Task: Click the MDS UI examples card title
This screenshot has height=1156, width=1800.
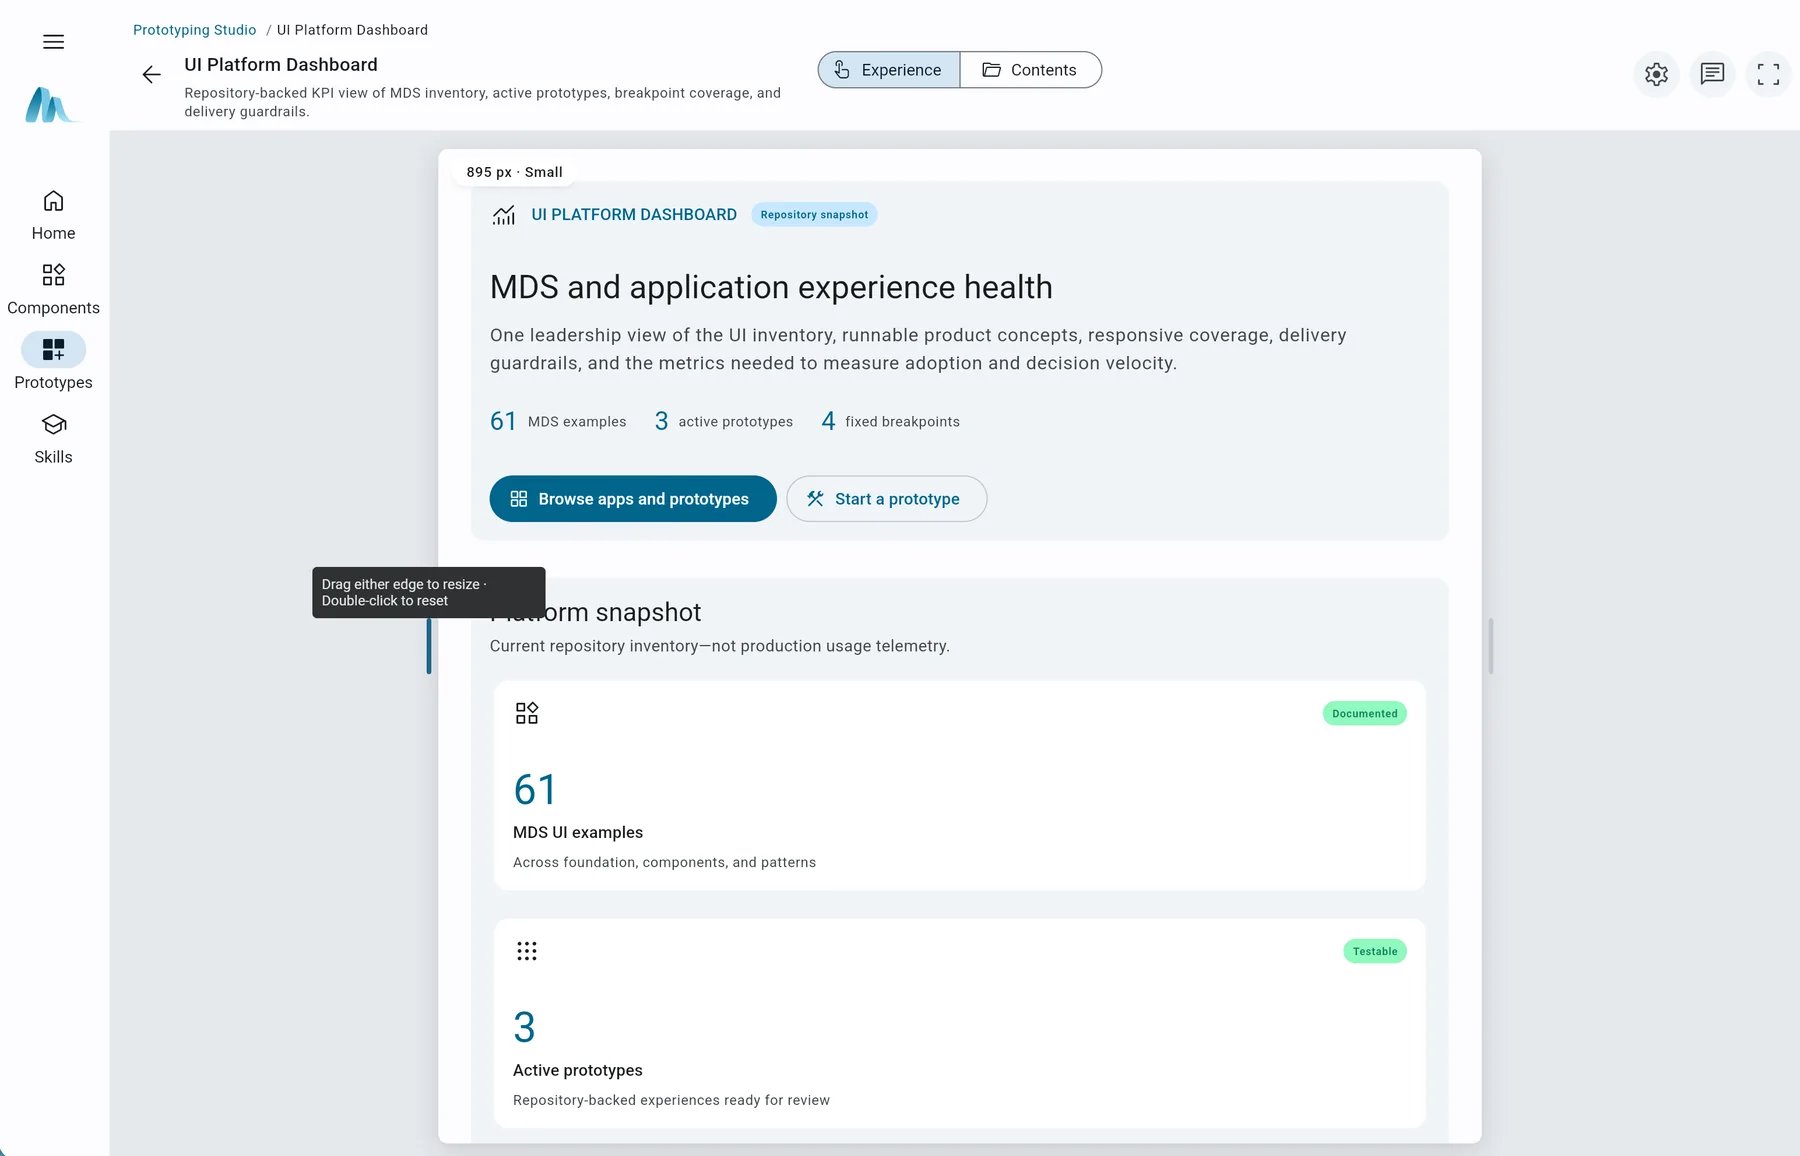Action: tap(578, 832)
